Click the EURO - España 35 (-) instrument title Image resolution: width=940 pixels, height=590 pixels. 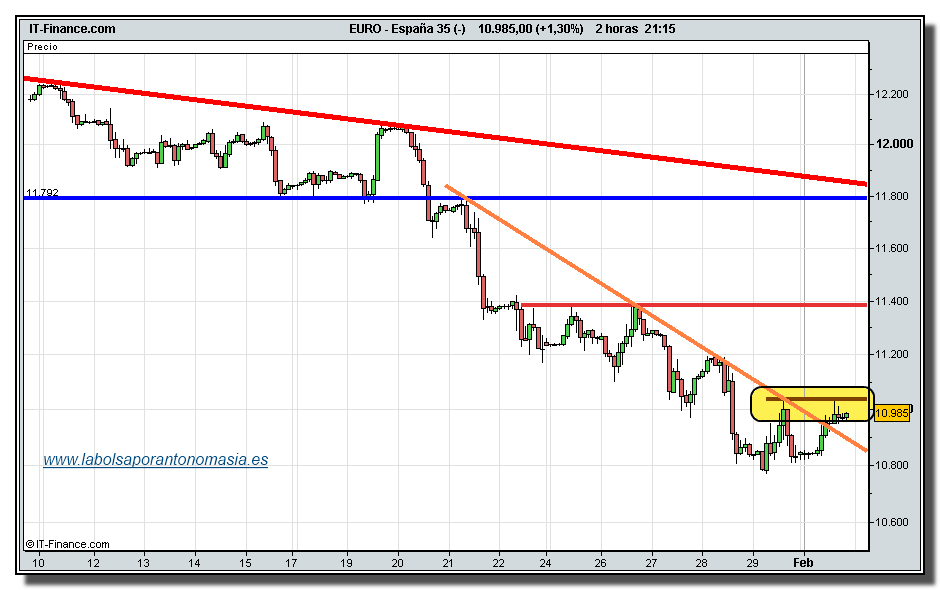click(407, 29)
